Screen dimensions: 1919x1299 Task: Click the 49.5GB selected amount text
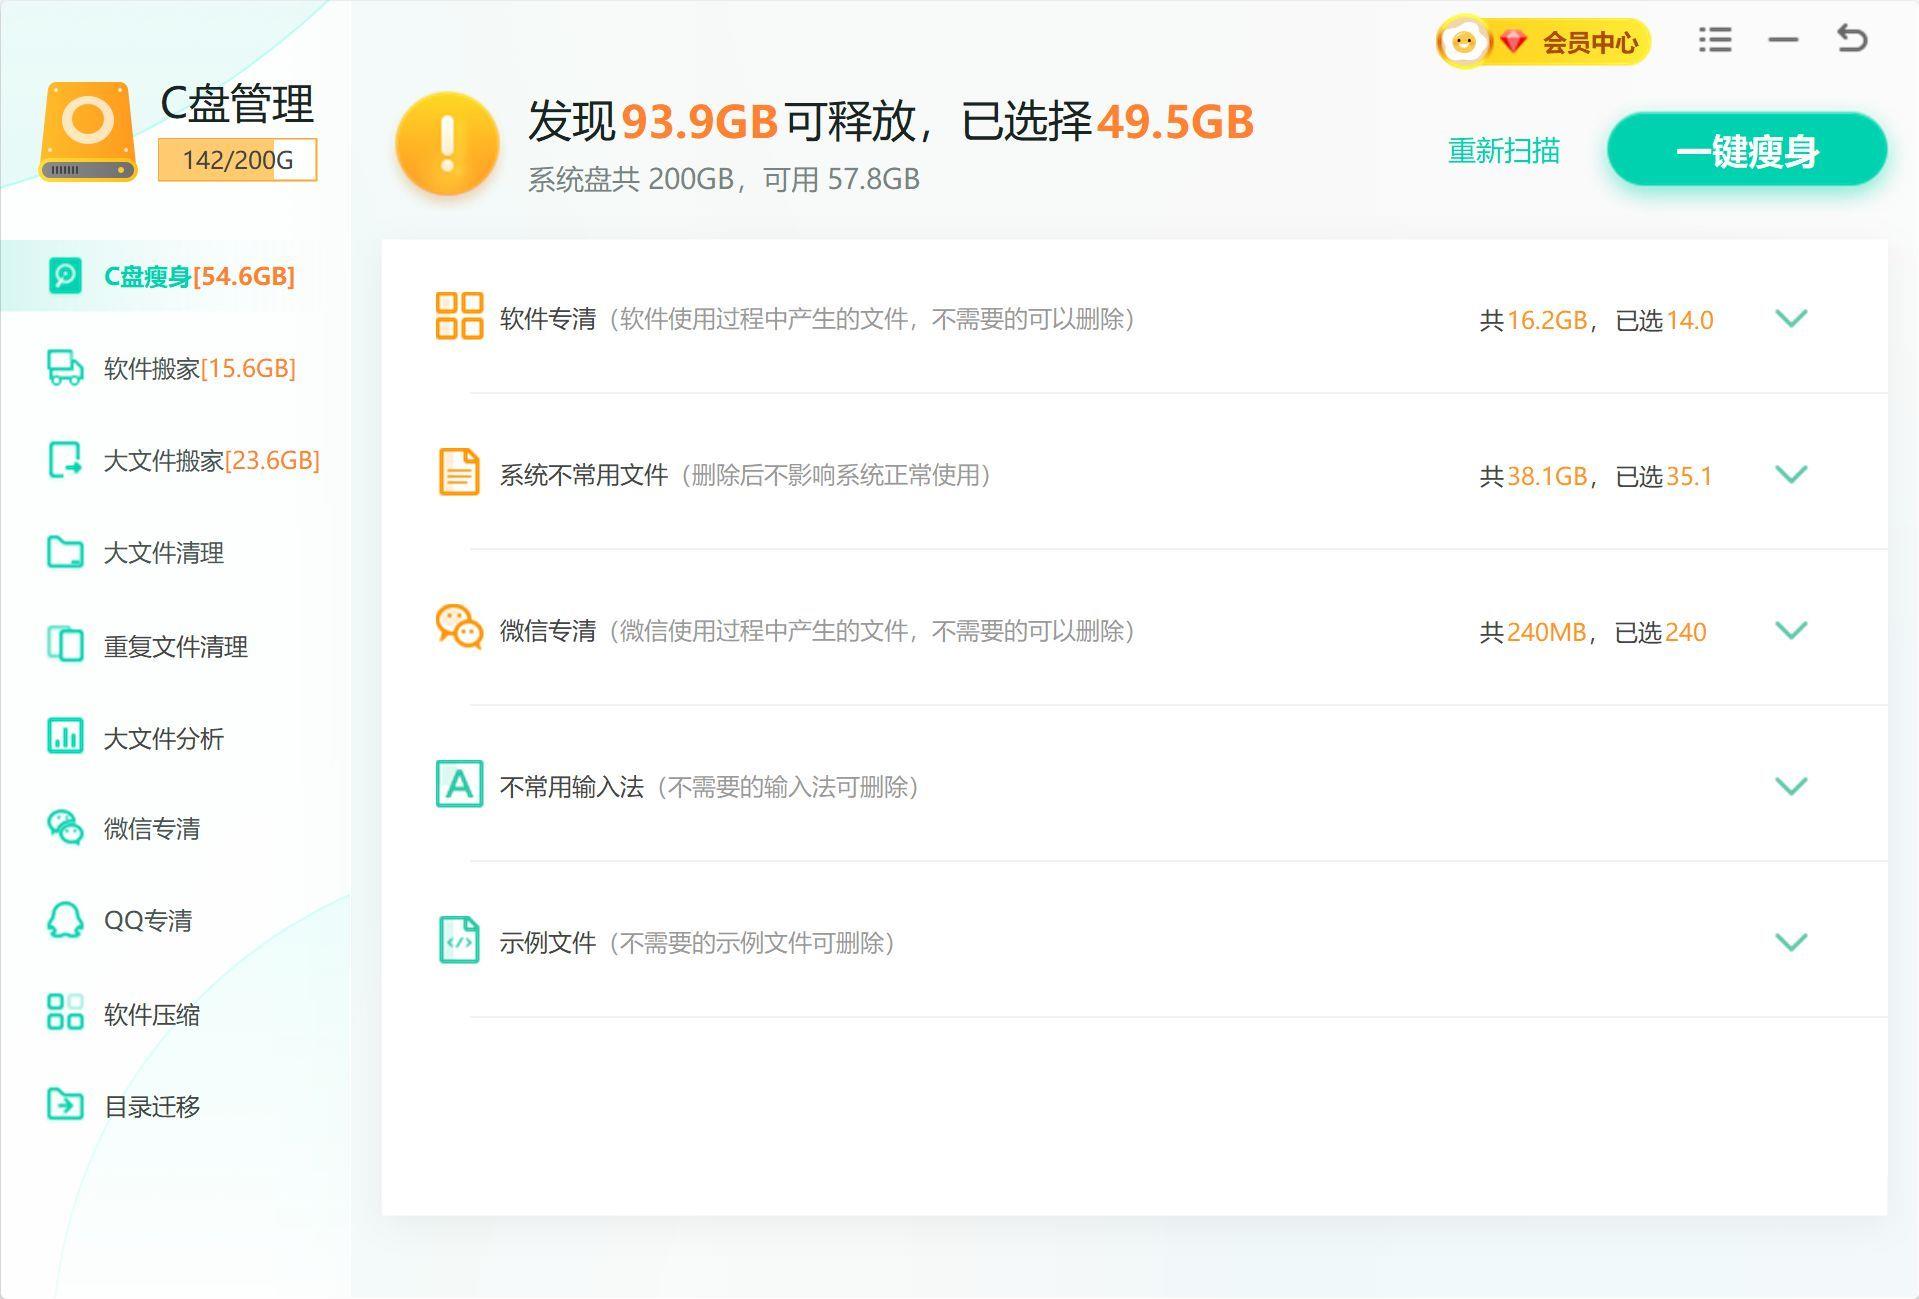click(1176, 122)
